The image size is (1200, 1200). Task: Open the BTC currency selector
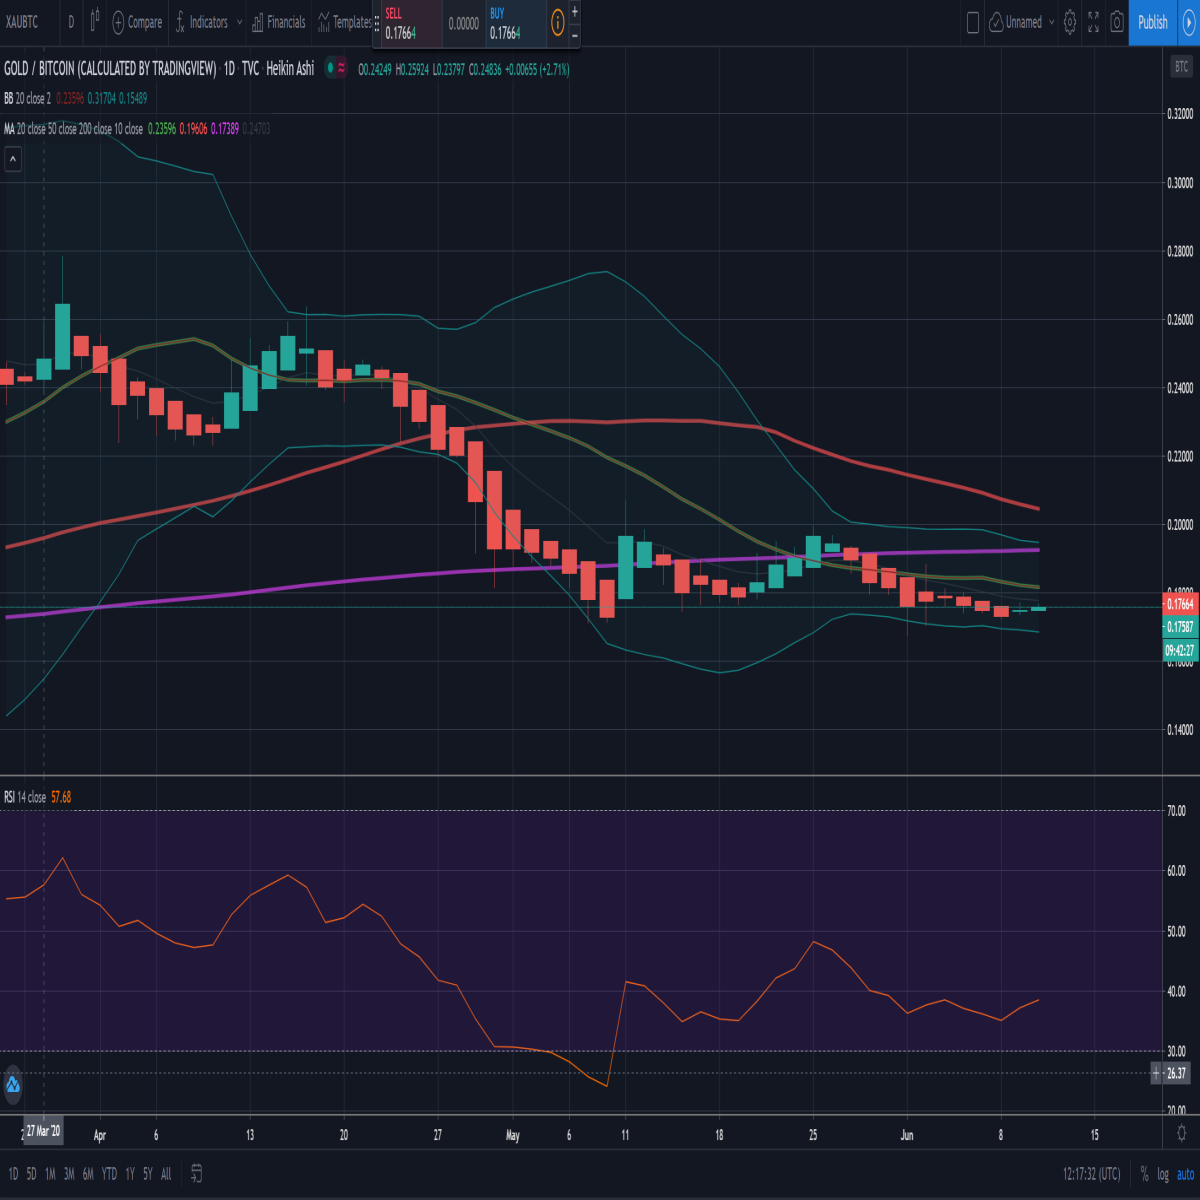[x=1181, y=67]
